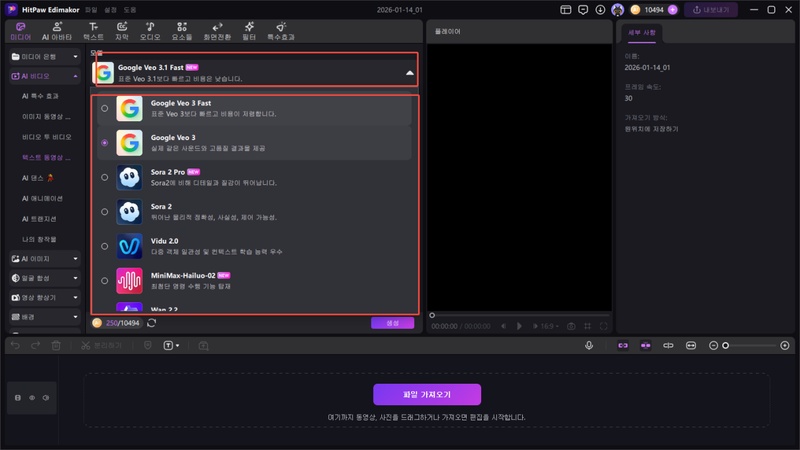The image size is (800, 450).
Task: Select the Sora 2 radio button
Action: point(105,212)
